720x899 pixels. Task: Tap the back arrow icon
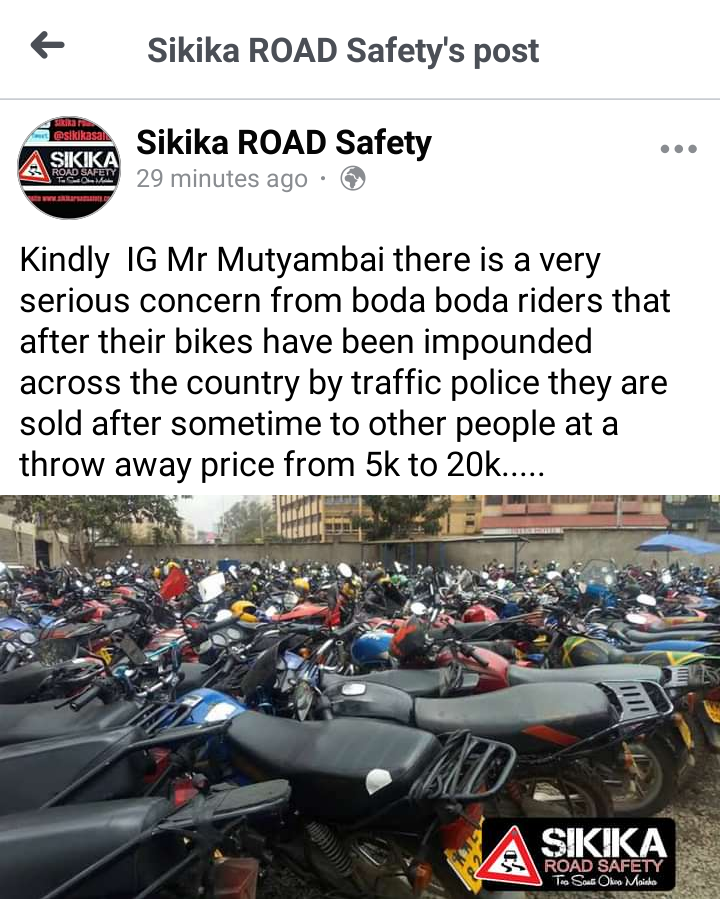(x=47, y=45)
